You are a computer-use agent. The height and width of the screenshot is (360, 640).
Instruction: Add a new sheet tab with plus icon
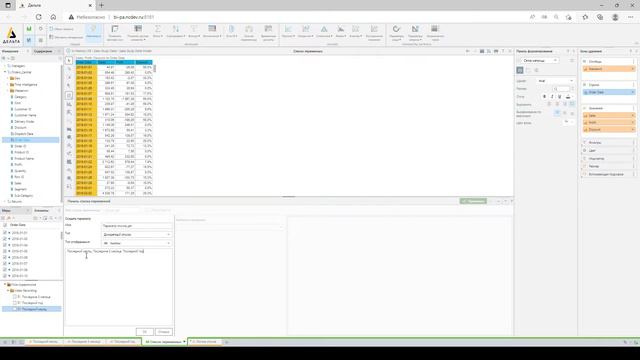point(227,342)
